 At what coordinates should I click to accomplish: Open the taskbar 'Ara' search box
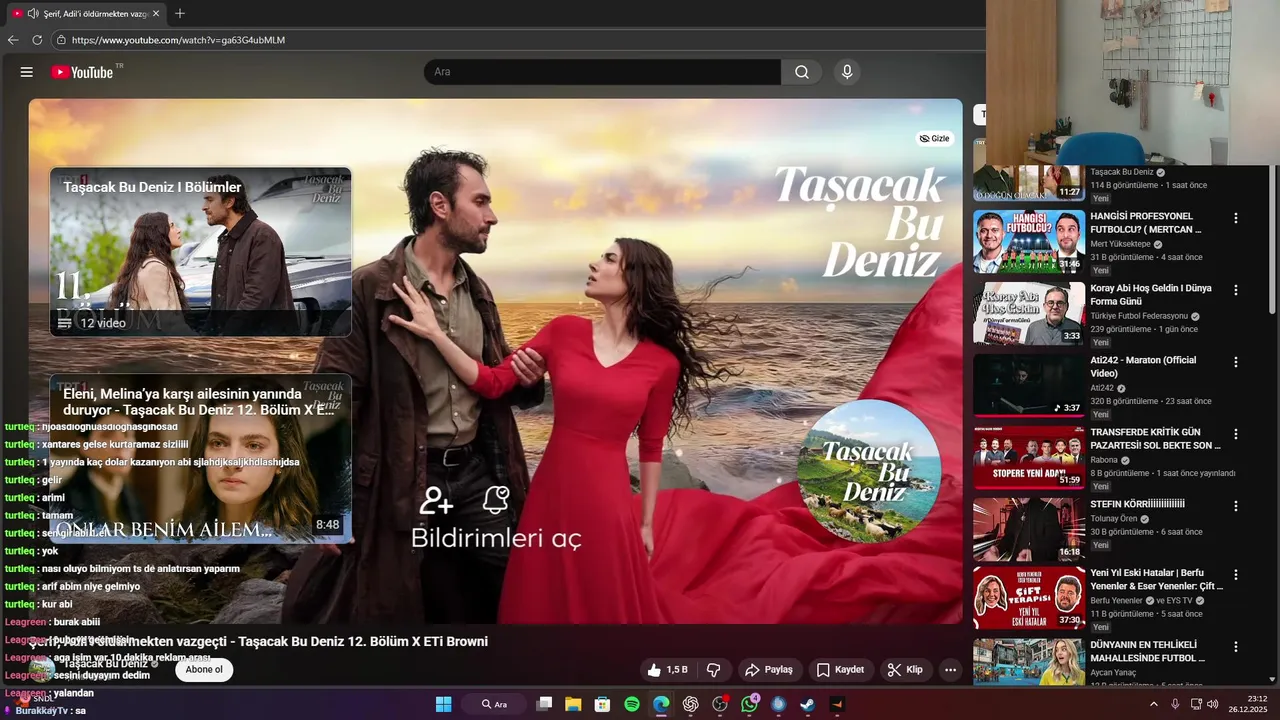click(493, 704)
